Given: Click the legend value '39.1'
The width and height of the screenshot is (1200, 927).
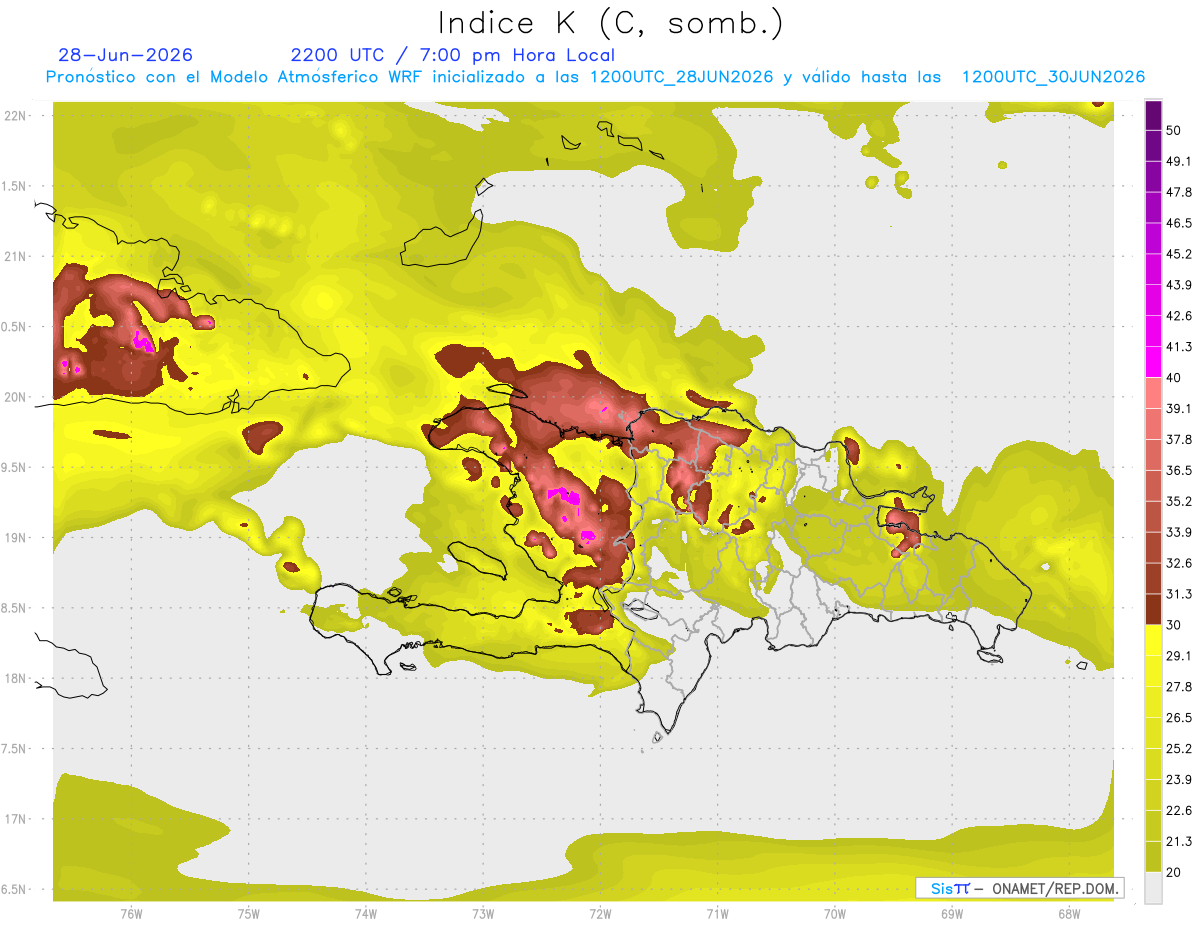Looking at the screenshot, I should (x=1179, y=408).
